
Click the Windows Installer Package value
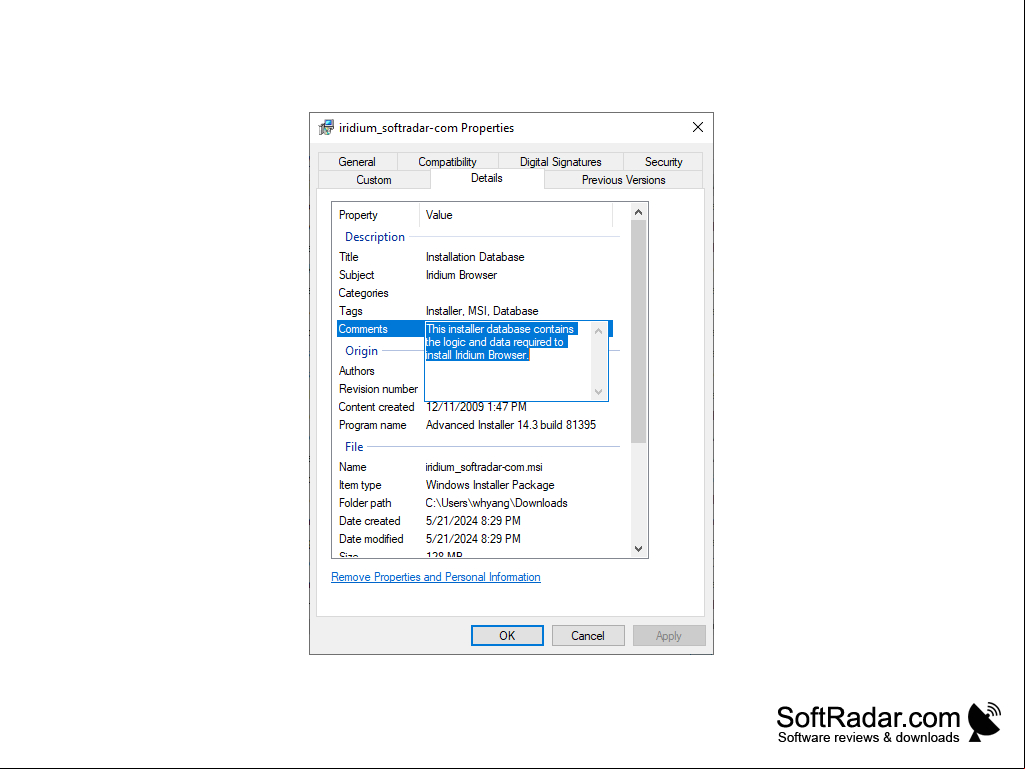click(490, 485)
